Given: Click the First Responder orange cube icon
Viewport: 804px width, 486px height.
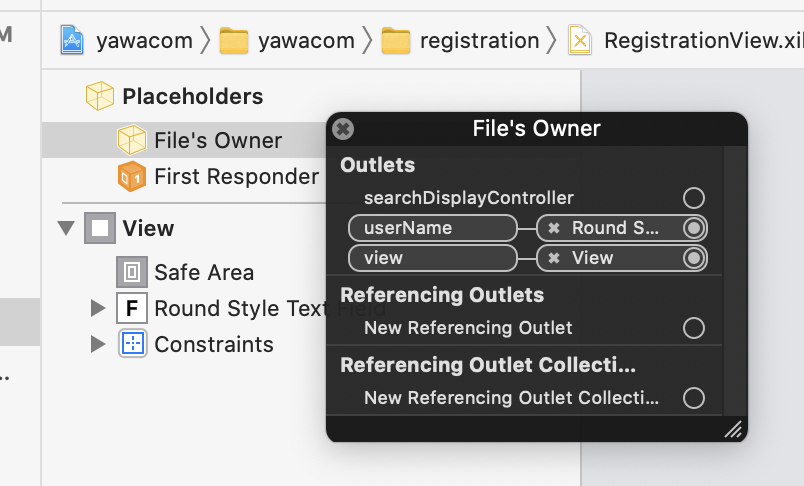Looking at the screenshot, I should 132,177.
